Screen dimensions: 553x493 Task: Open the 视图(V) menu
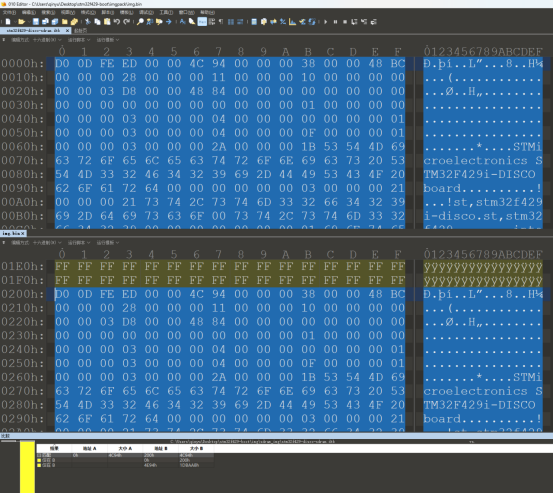(x=68, y=12)
